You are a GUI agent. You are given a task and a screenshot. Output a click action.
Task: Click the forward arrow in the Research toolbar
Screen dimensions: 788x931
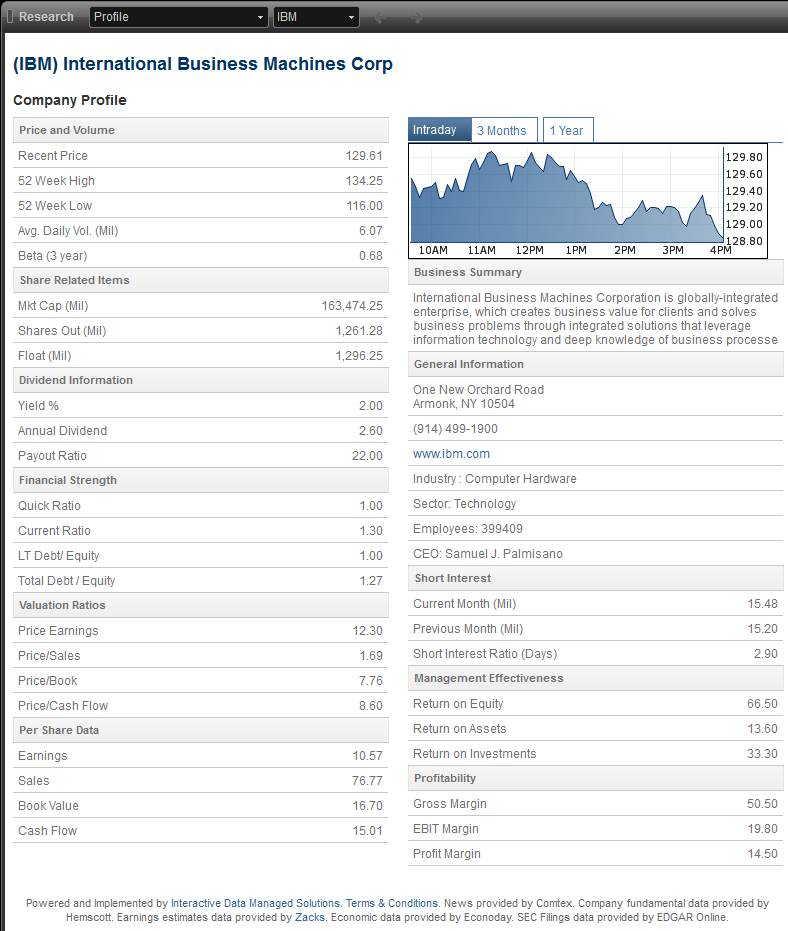[417, 17]
